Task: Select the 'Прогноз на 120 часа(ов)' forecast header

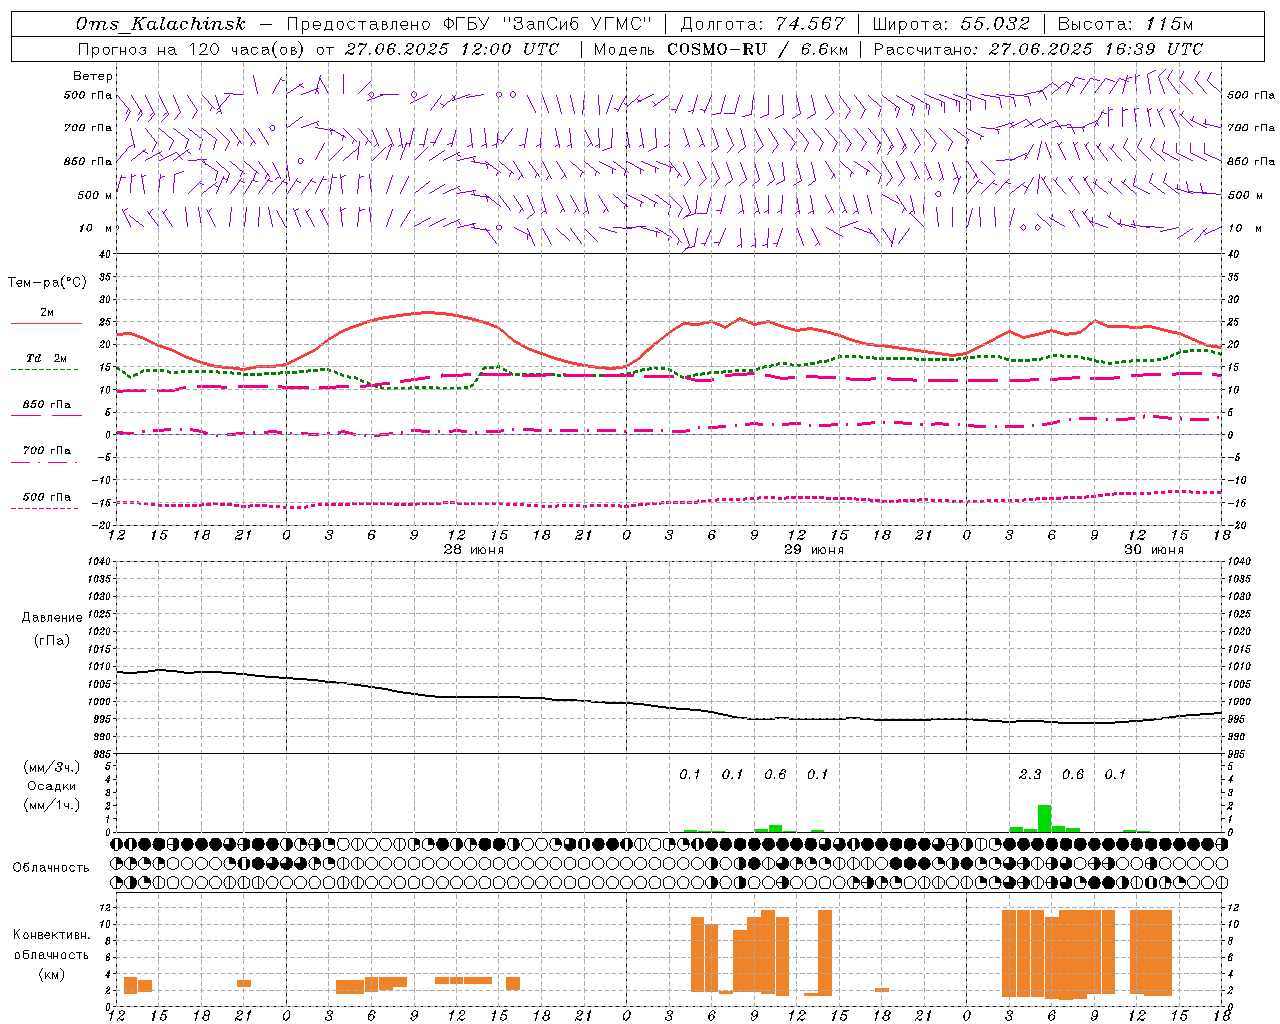Action: (192, 49)
